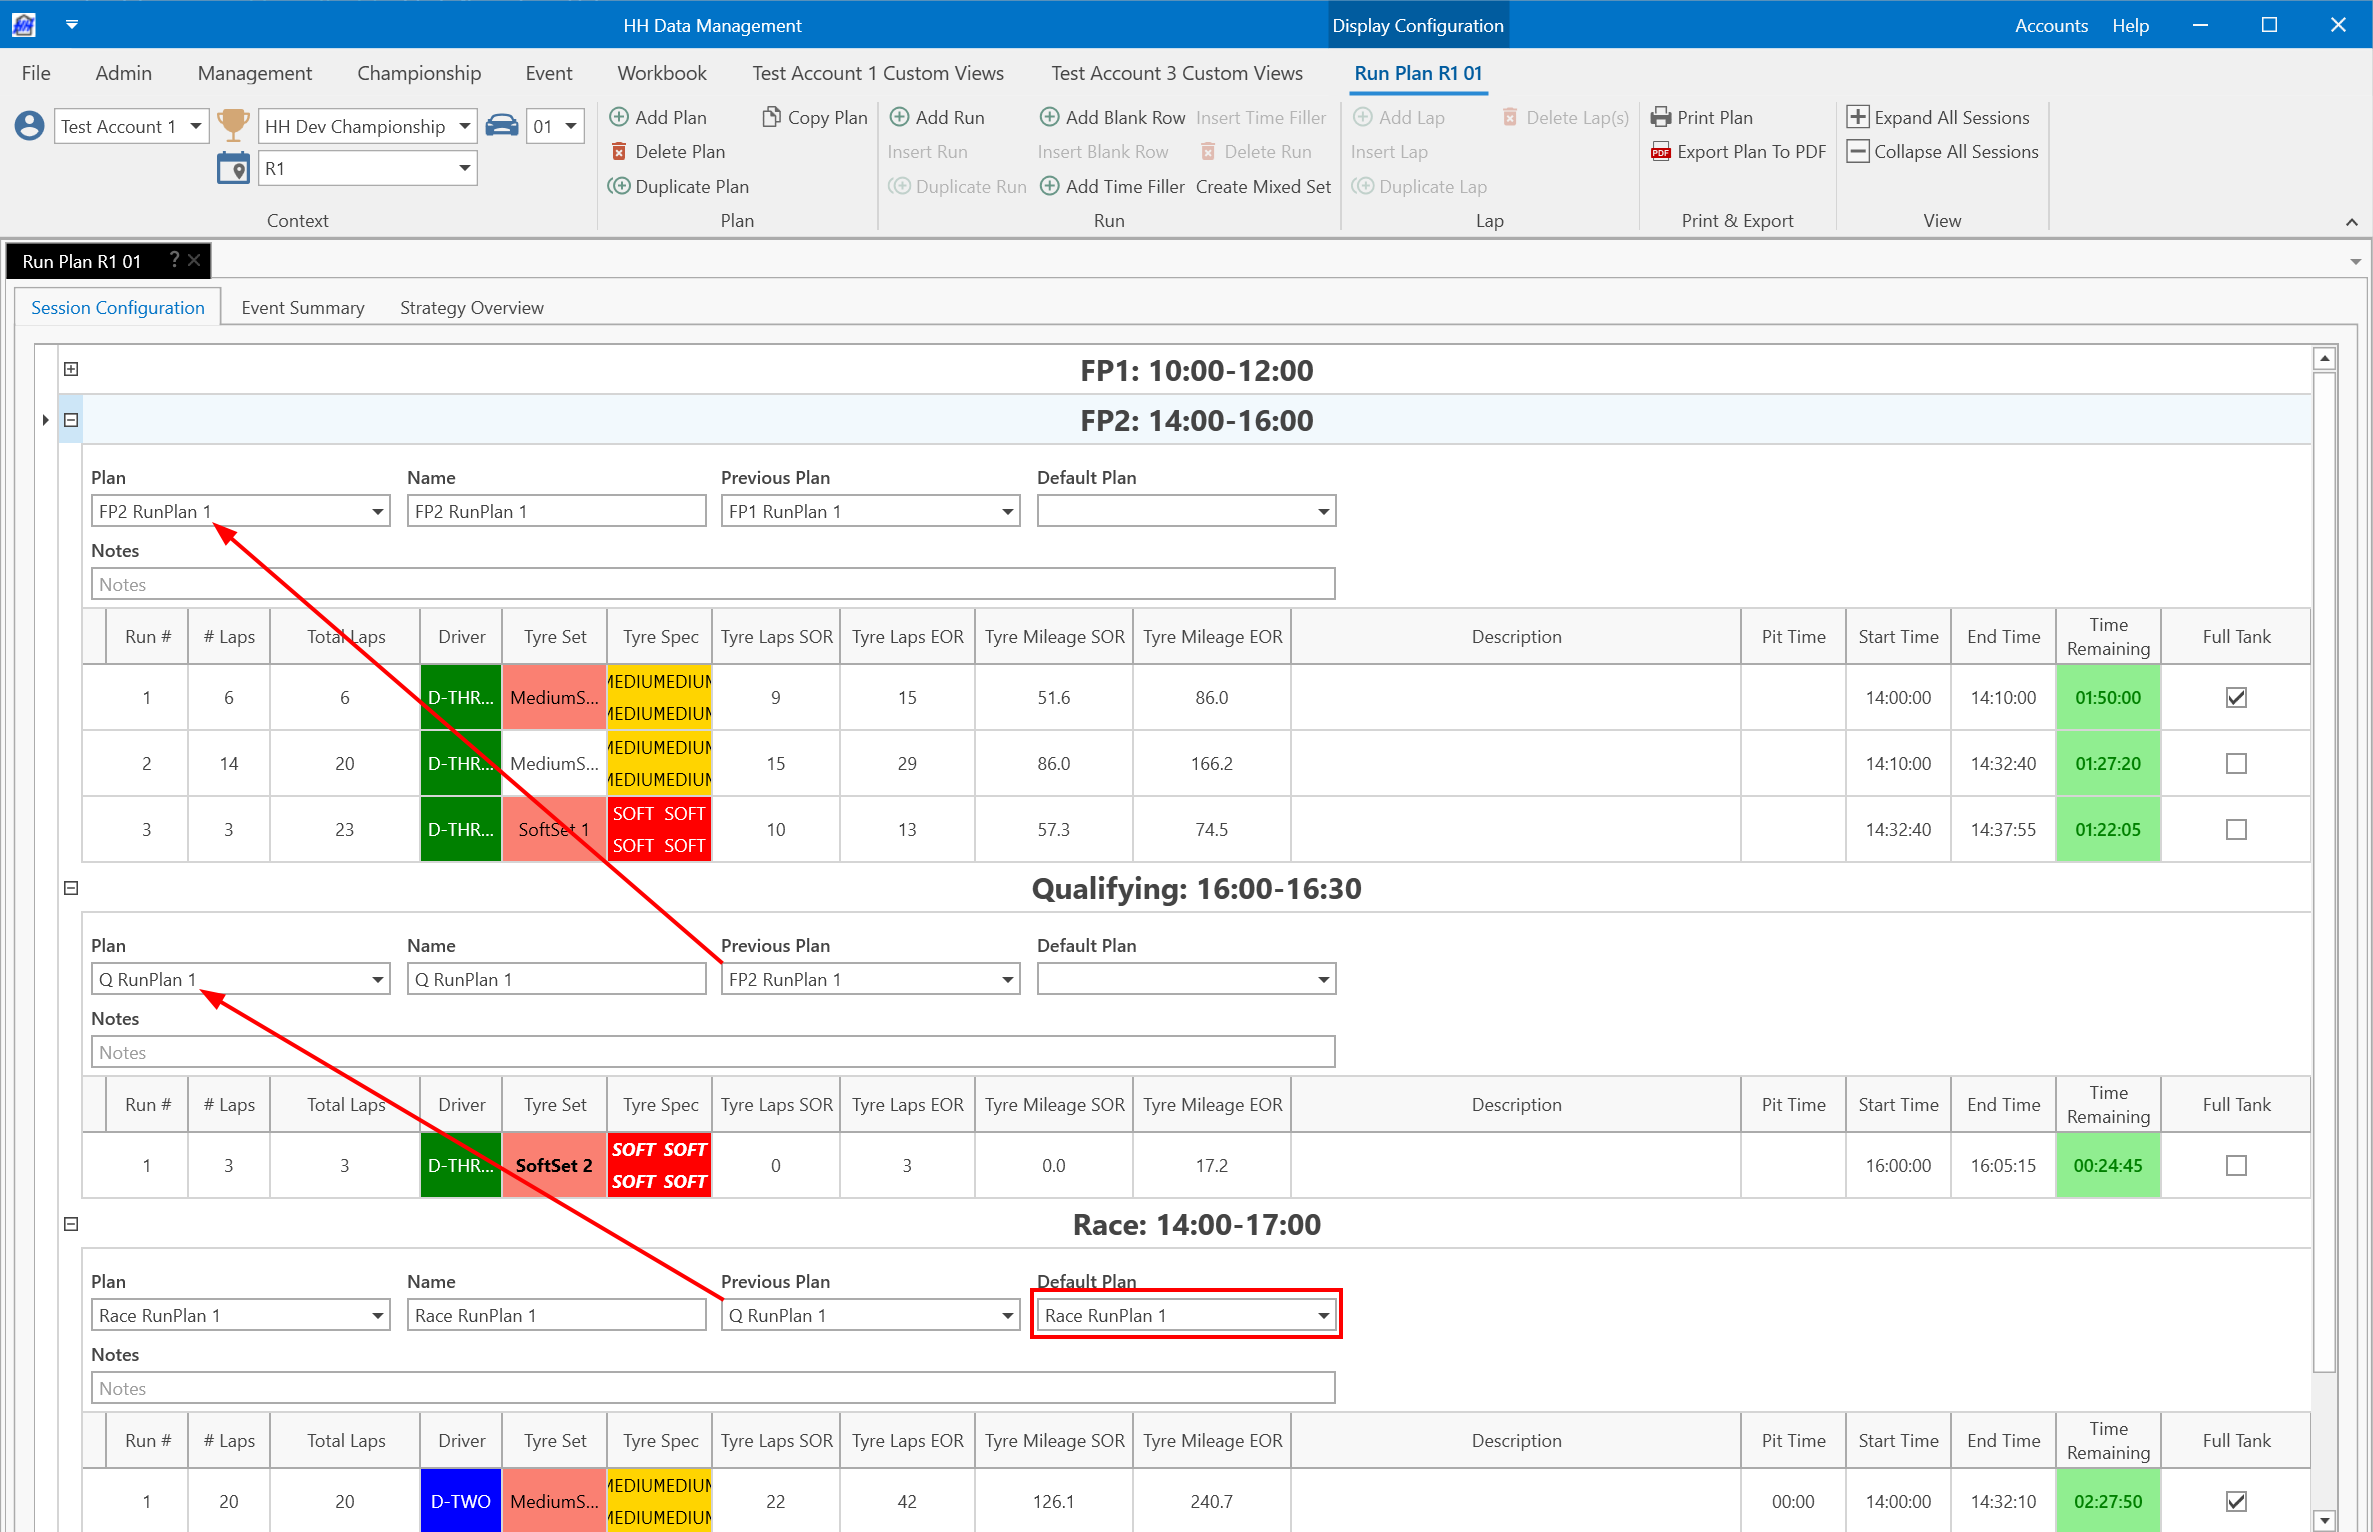Open the Workbook ribbon tab
Screen dimensions: 2373x1532
[x=661, y=73]
